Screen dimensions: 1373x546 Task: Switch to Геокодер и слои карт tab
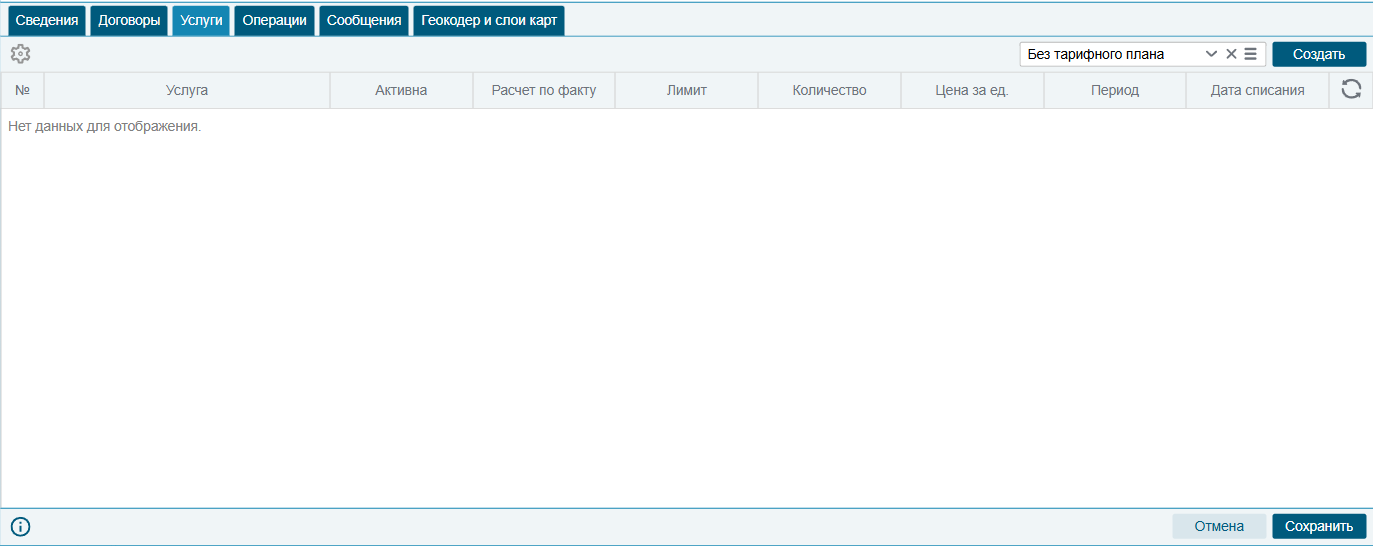point(489,20)
